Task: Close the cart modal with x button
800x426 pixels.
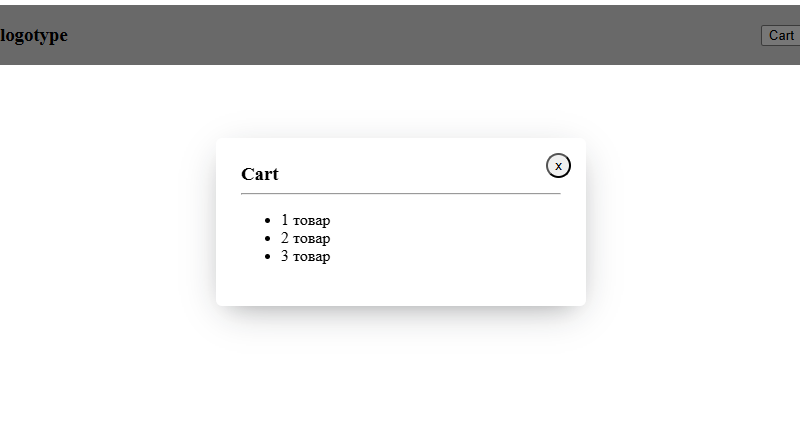Action: coord(558,166)
